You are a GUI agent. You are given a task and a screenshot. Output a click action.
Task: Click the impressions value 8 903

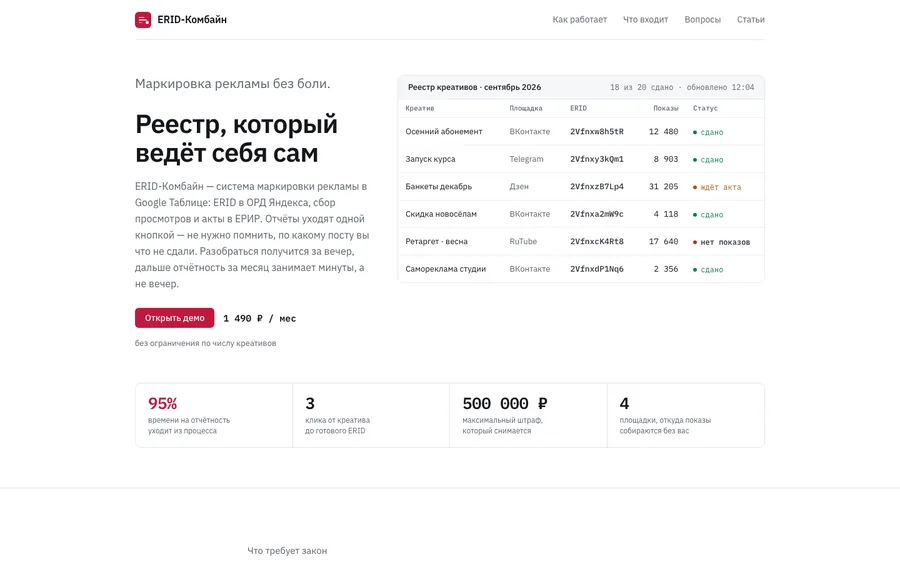tap(665, 159)
